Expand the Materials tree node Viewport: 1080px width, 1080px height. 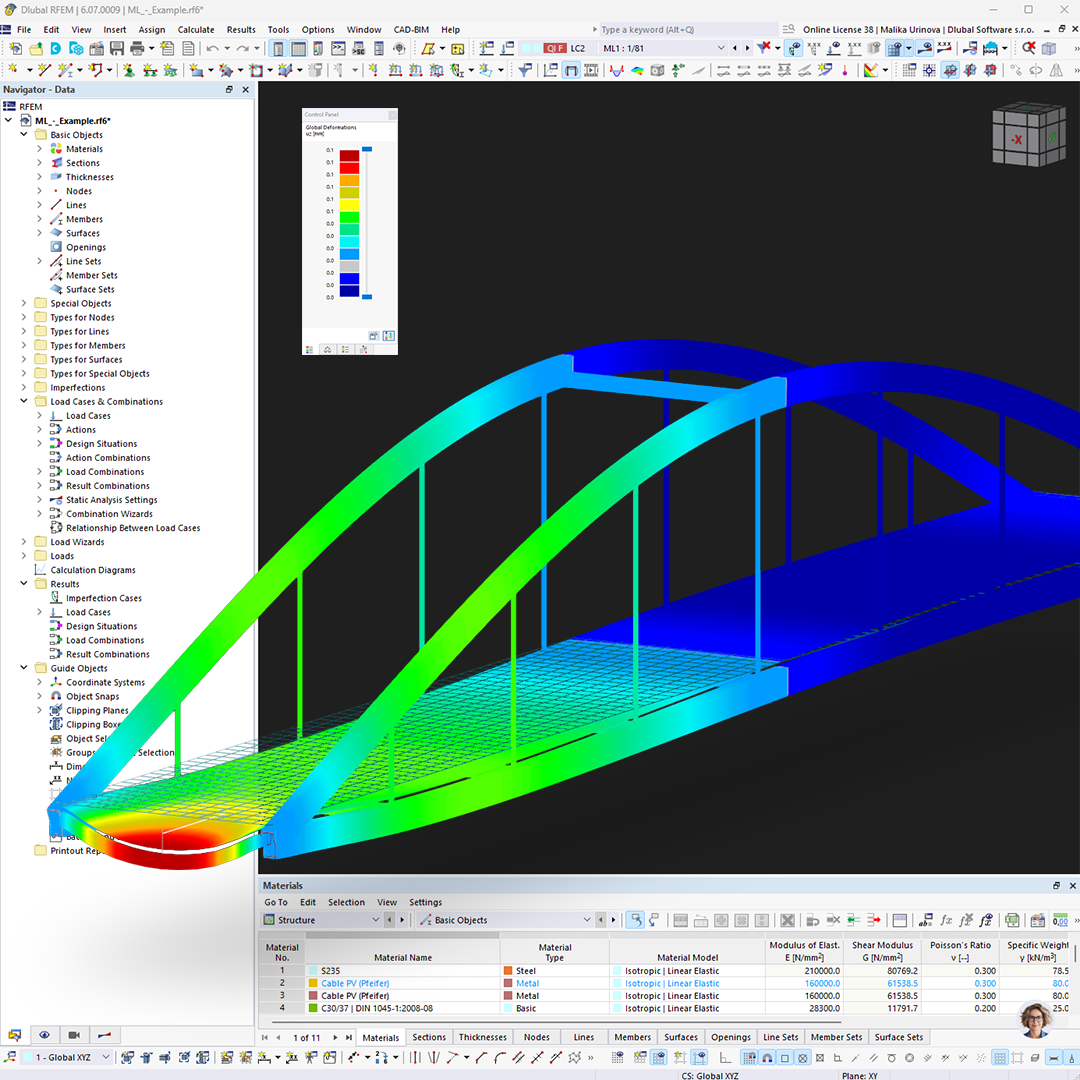[39, 149]
